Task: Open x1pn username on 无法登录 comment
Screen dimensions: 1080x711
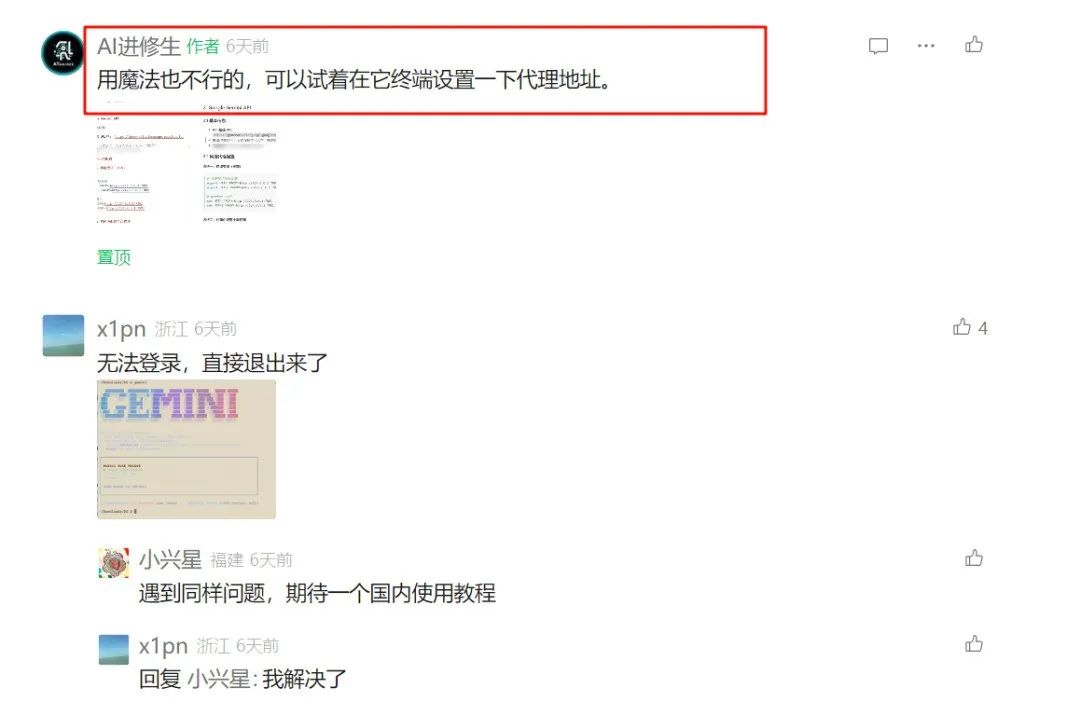Action: 121,329
